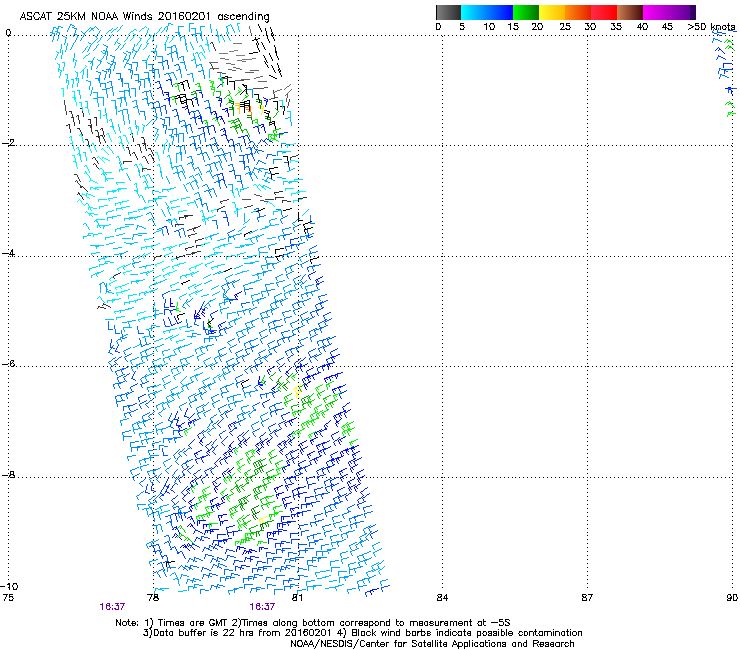Click the '10' label on the knots scale
Screen dimensions: 740x650
[489, 26]
